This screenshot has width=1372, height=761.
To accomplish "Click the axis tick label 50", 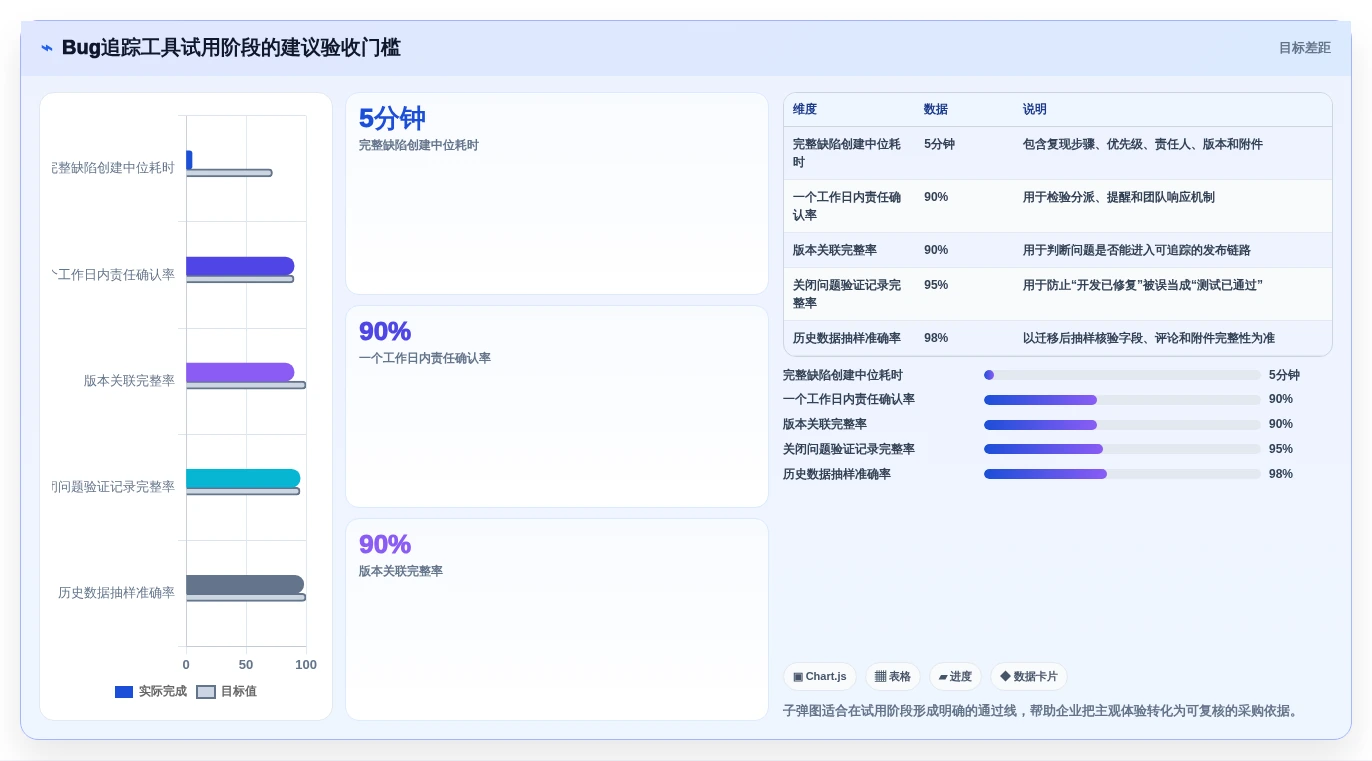I will (246, 665).
